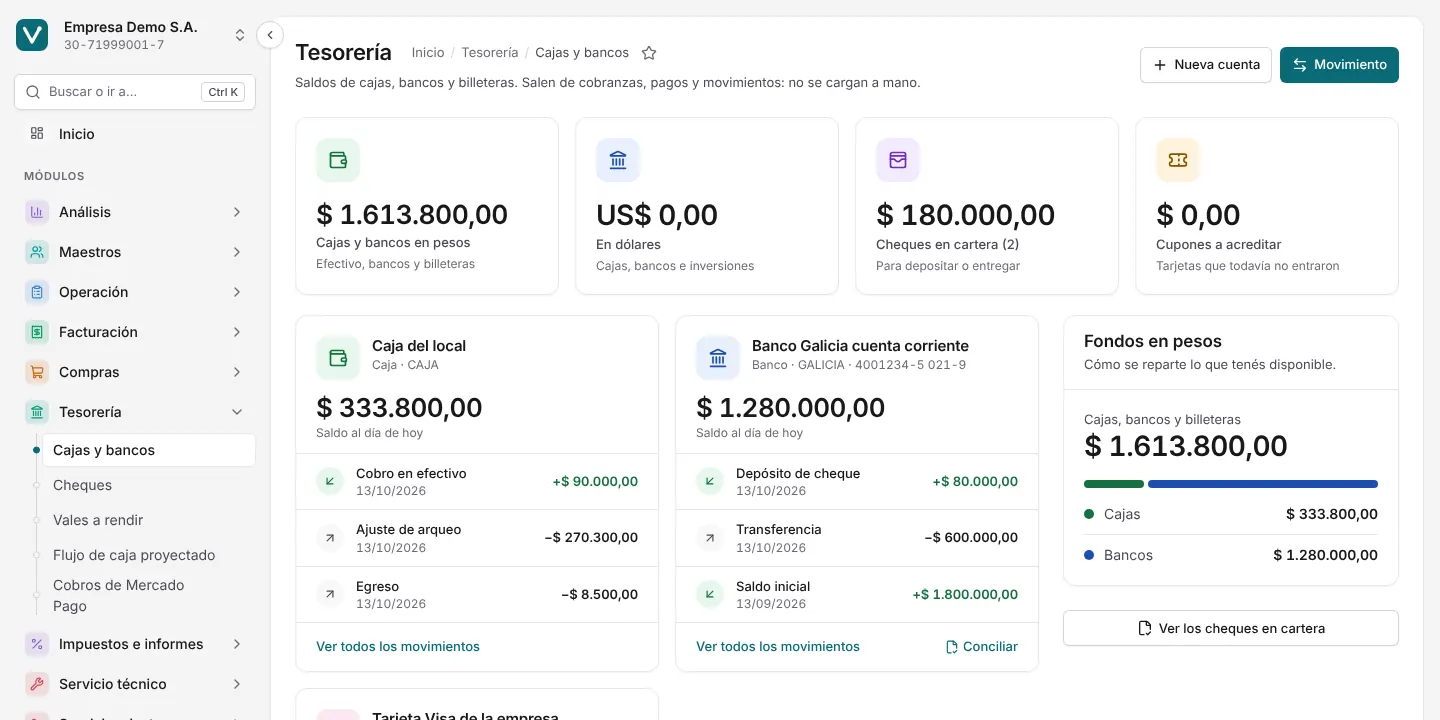Click the favorite star icon next to breadcrumb
Viewport: 1440px width, 720px height.
click(x=649, y=53)
